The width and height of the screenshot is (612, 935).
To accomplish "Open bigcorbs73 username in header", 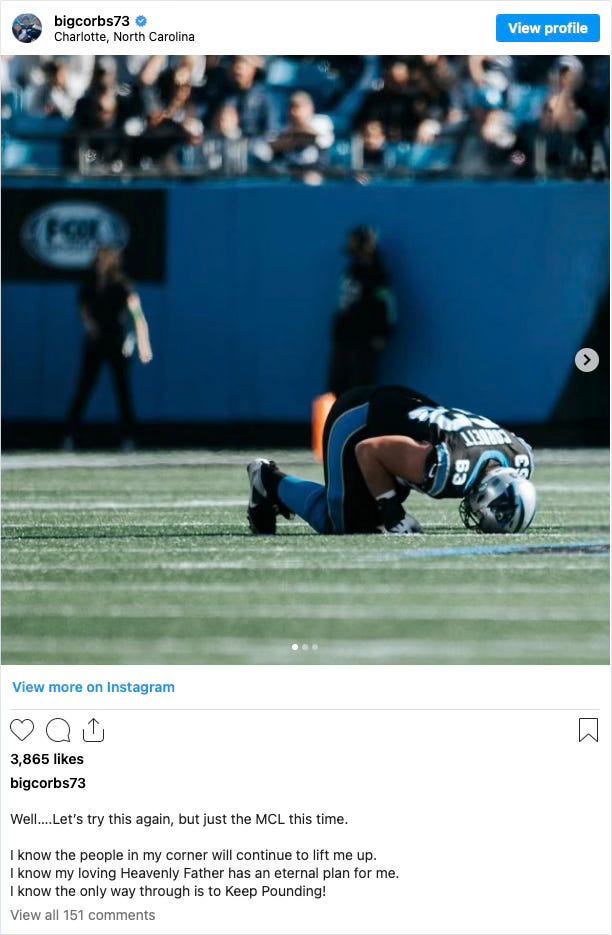I will tap(91, 21).
